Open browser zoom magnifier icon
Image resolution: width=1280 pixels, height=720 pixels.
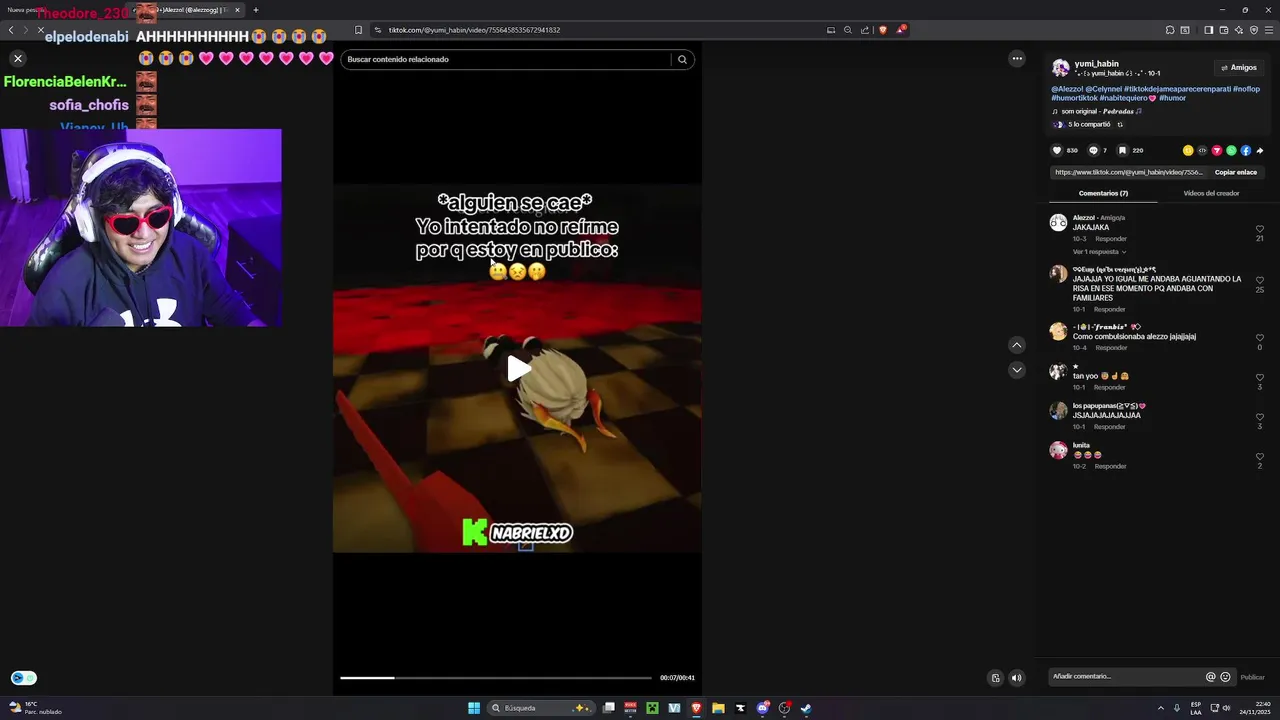[848, 30]
